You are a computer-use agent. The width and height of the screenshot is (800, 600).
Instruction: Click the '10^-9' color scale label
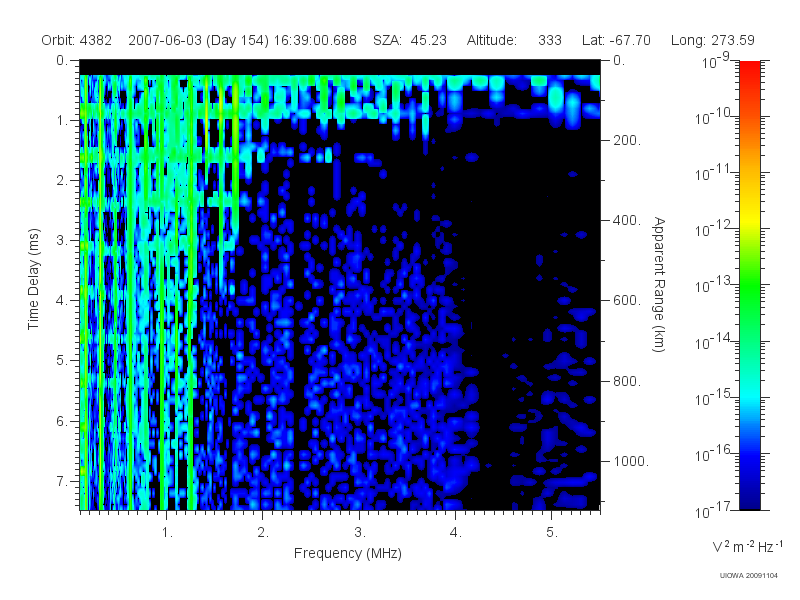(x=716, y=61)
